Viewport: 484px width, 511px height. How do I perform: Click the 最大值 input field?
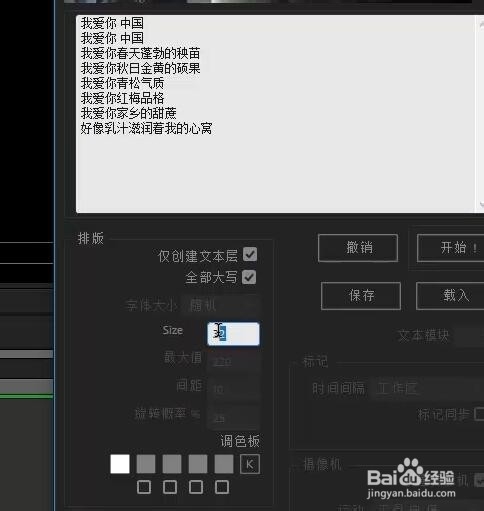coord(233,361)
